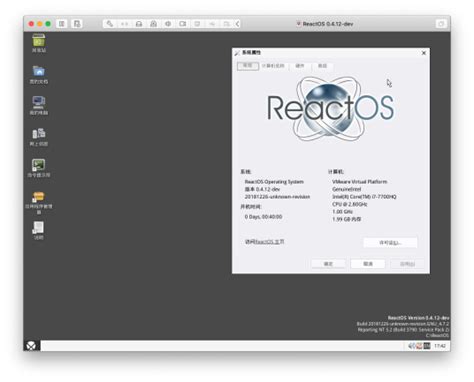Close the System Properties dialog
Image resolution: width=474 pixels, height=382 pixels.
[424, 53]
